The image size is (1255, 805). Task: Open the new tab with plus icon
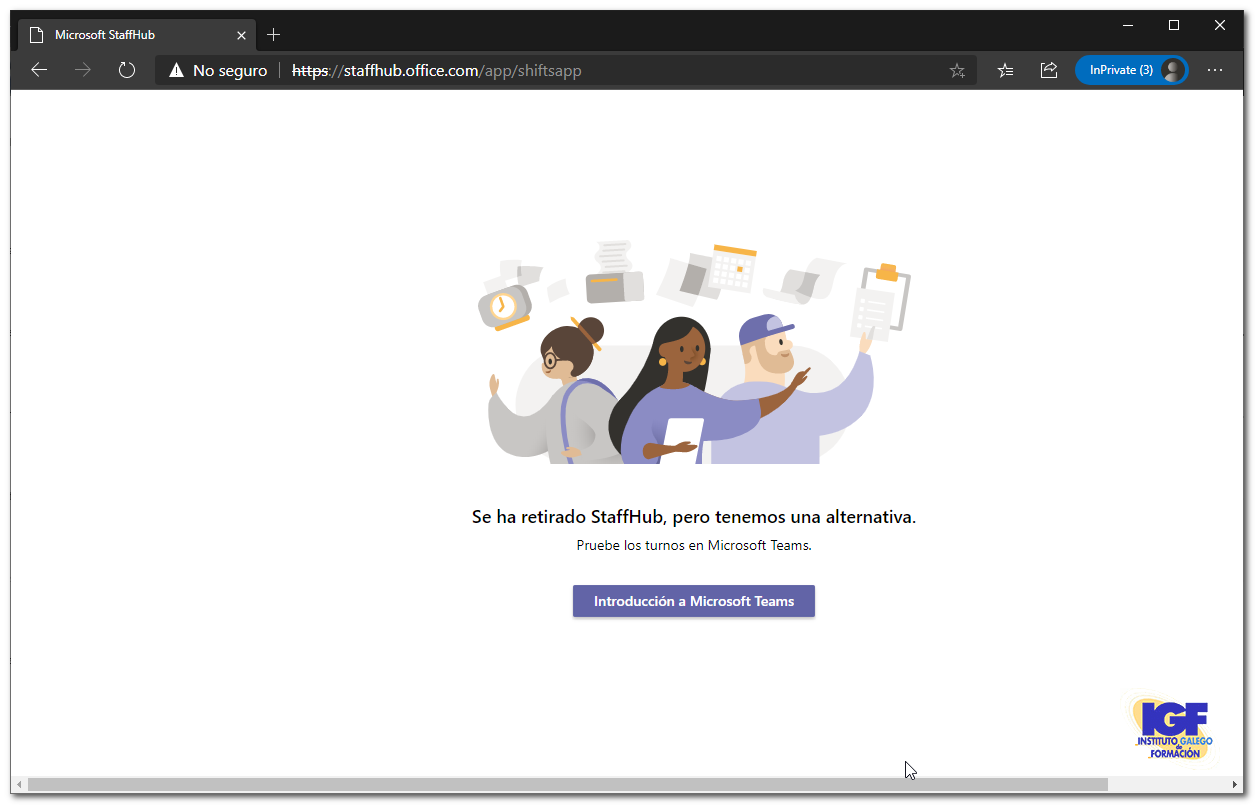pos(273,35)
